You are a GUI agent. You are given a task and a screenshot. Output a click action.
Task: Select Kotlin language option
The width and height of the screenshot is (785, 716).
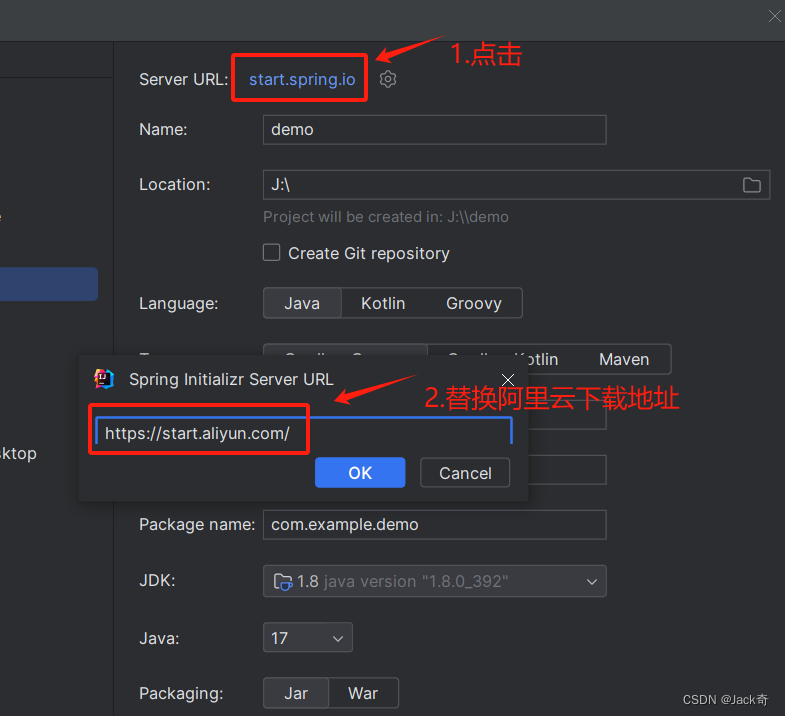[x=383, y=303]
